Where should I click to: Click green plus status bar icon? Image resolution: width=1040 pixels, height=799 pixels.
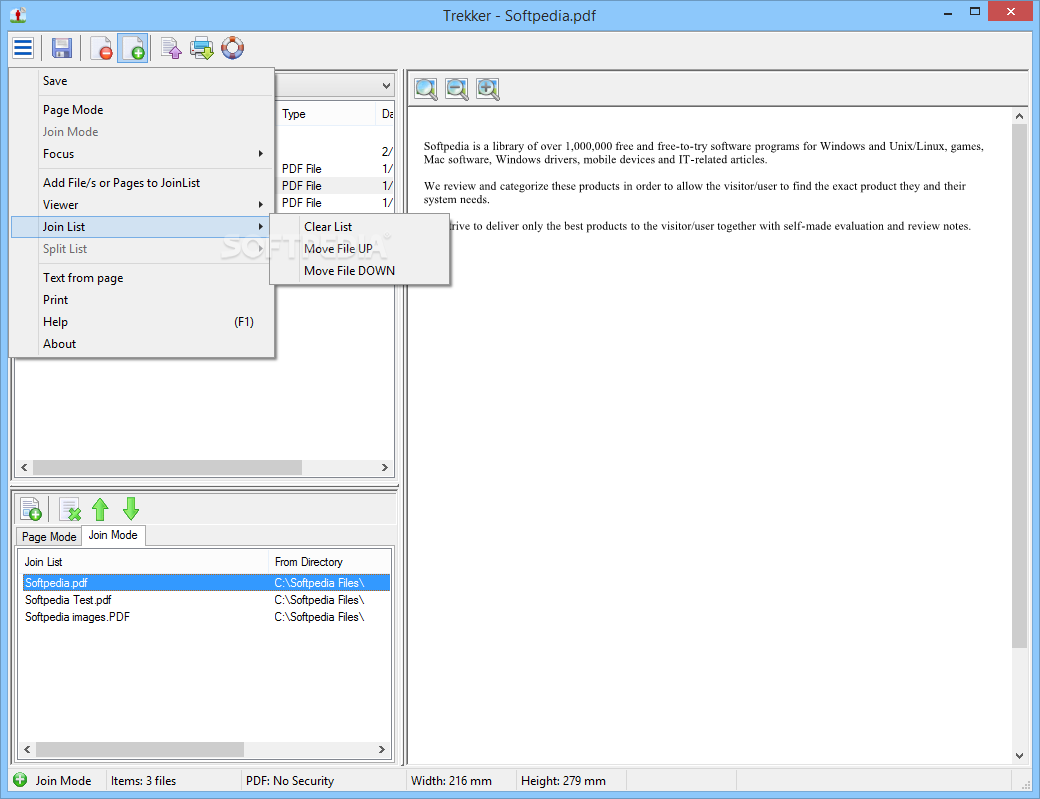pyautogui.click(x=21, y=780)
